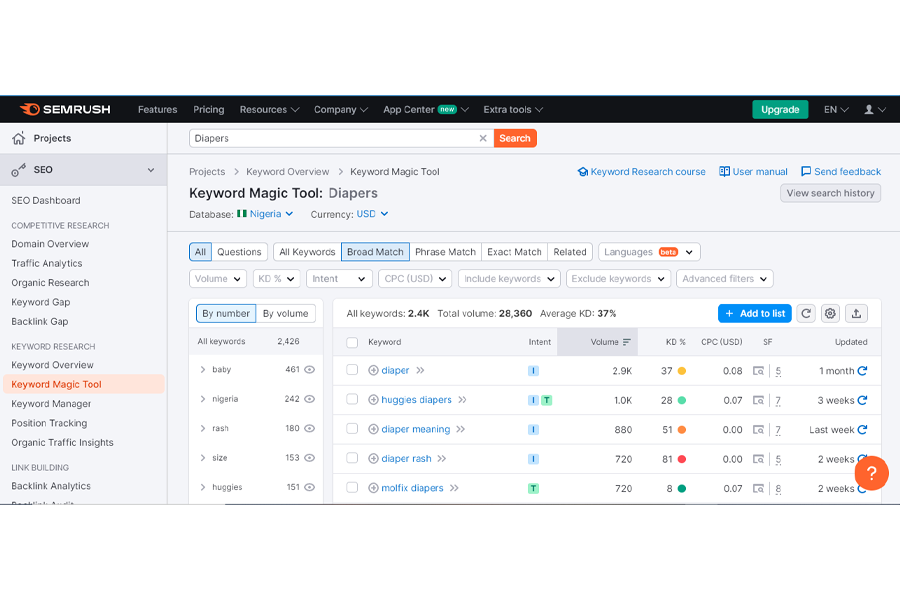Check the box for diaper meaning
Viewport: 900px width, 600px height.
click(352, 428)
